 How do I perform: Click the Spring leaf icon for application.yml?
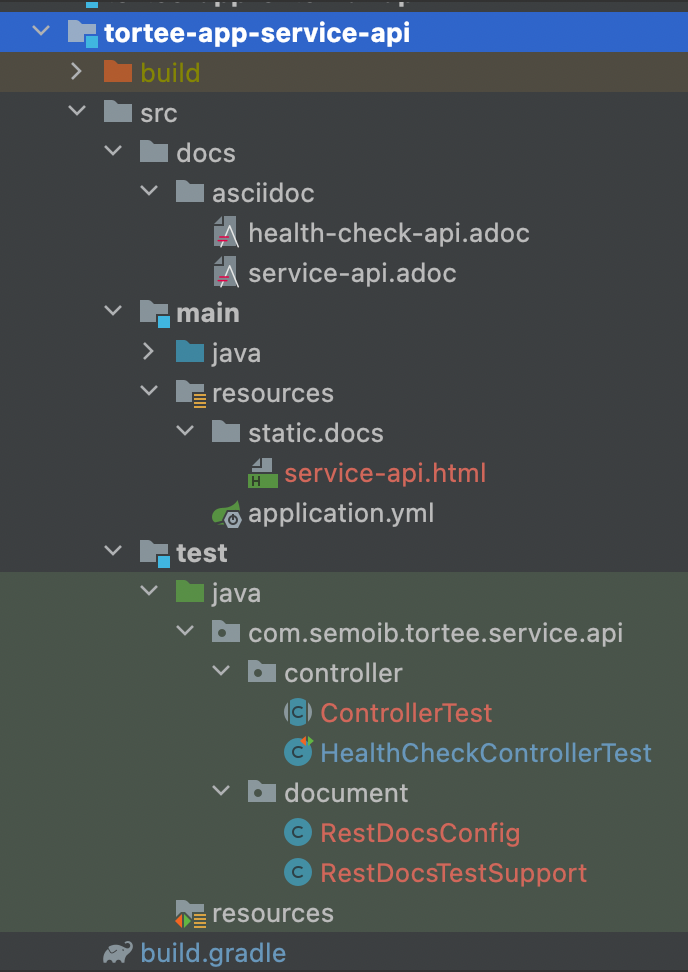pyautogui.click(x=226, y=514)
